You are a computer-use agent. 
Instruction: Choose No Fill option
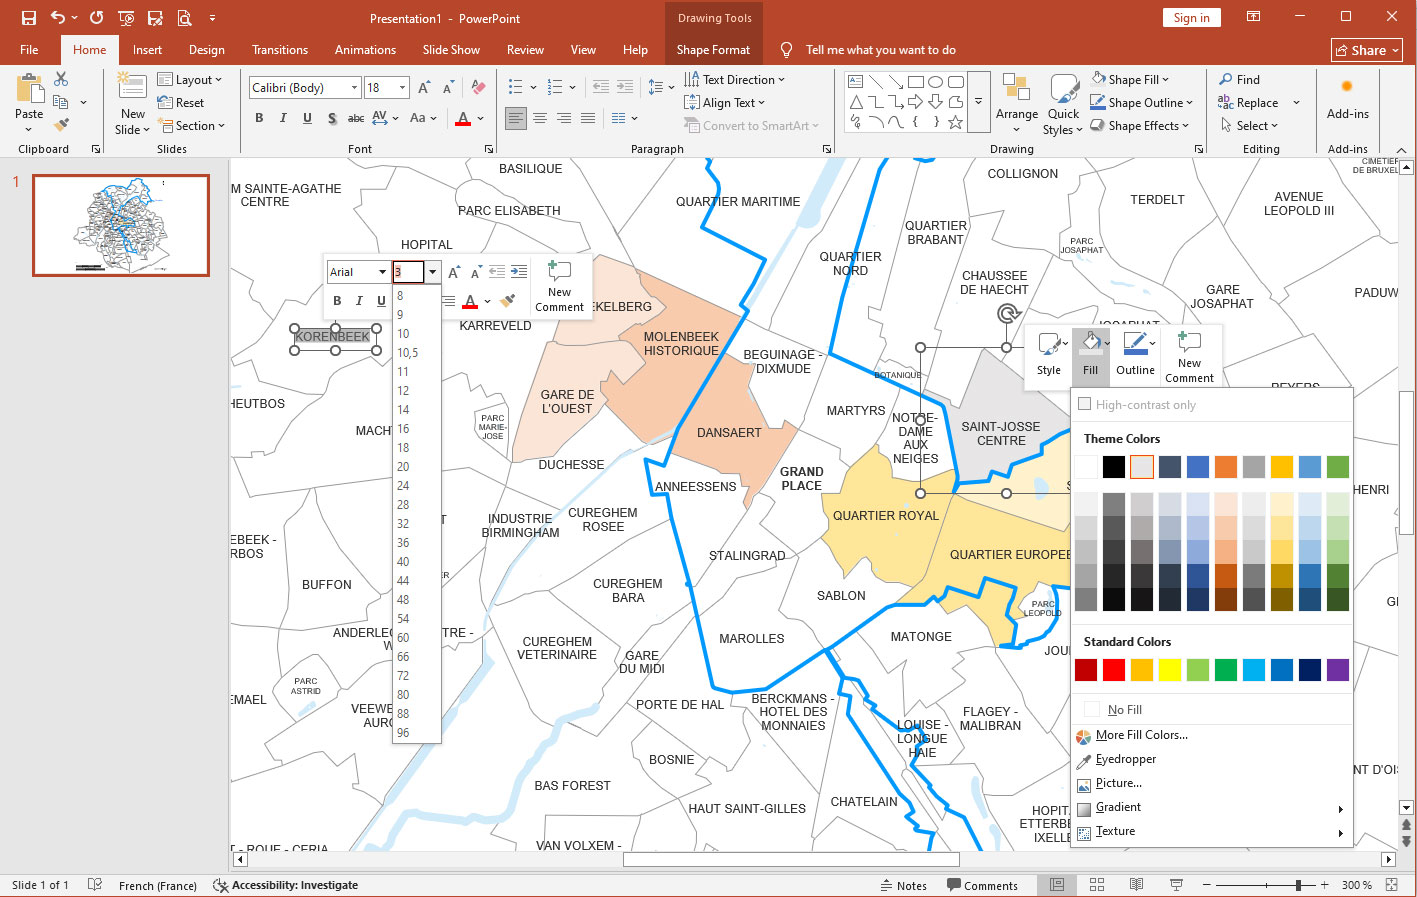coord(1124,709)
